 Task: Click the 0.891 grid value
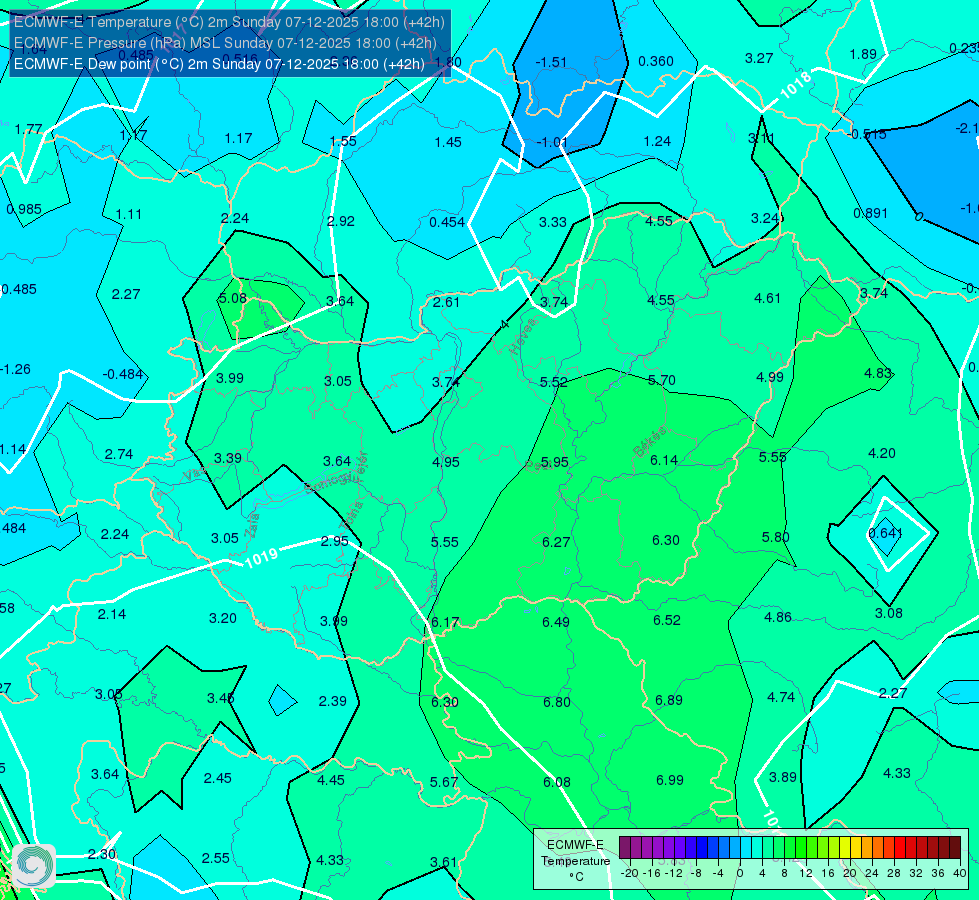870,214
